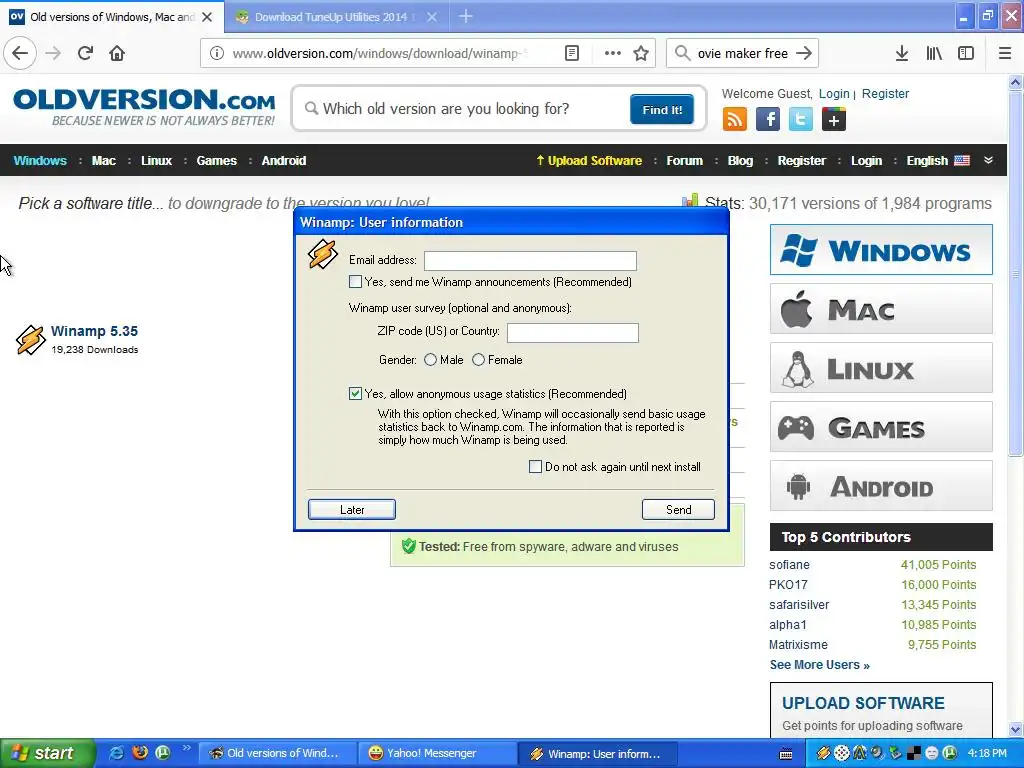Click the page scrollbar down arrow
Image resolution: width=1024 pixels, height=768 pixels.
click(1016, 729)
